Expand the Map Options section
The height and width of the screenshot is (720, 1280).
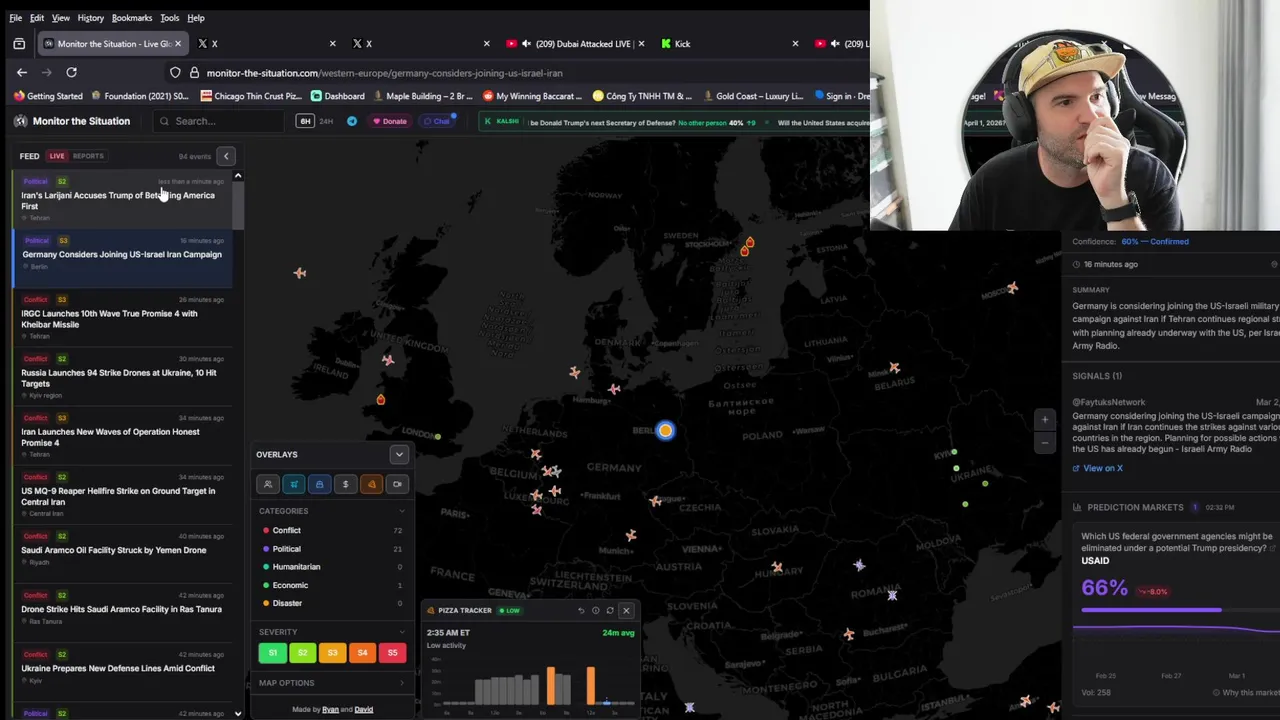click(x=402, y=683)
